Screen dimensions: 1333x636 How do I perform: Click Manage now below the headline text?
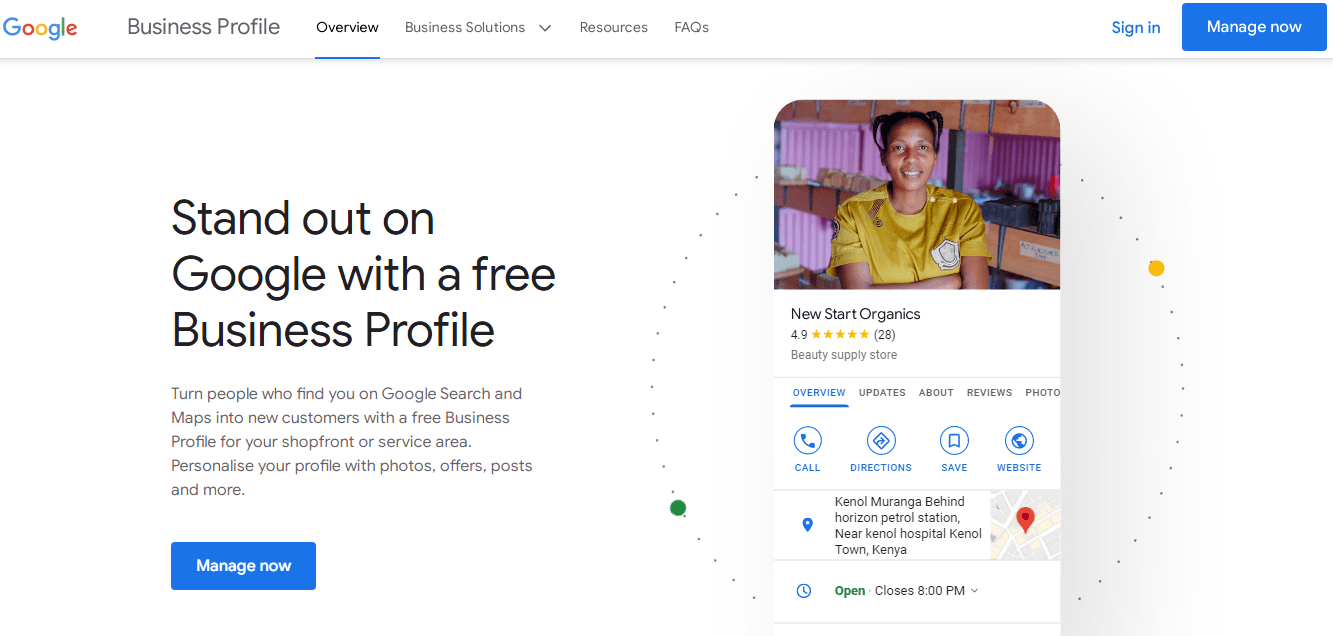[243, 566]
